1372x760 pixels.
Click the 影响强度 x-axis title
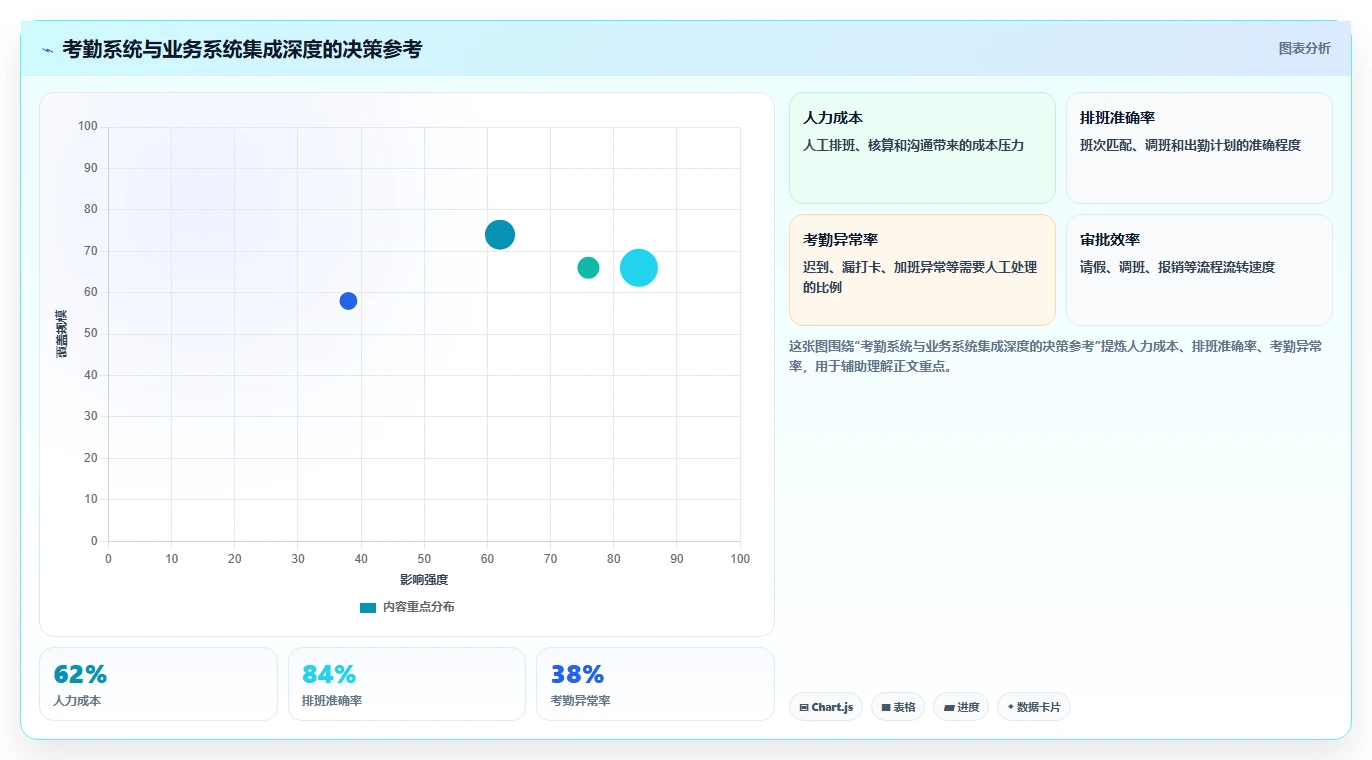coord(424,580)
